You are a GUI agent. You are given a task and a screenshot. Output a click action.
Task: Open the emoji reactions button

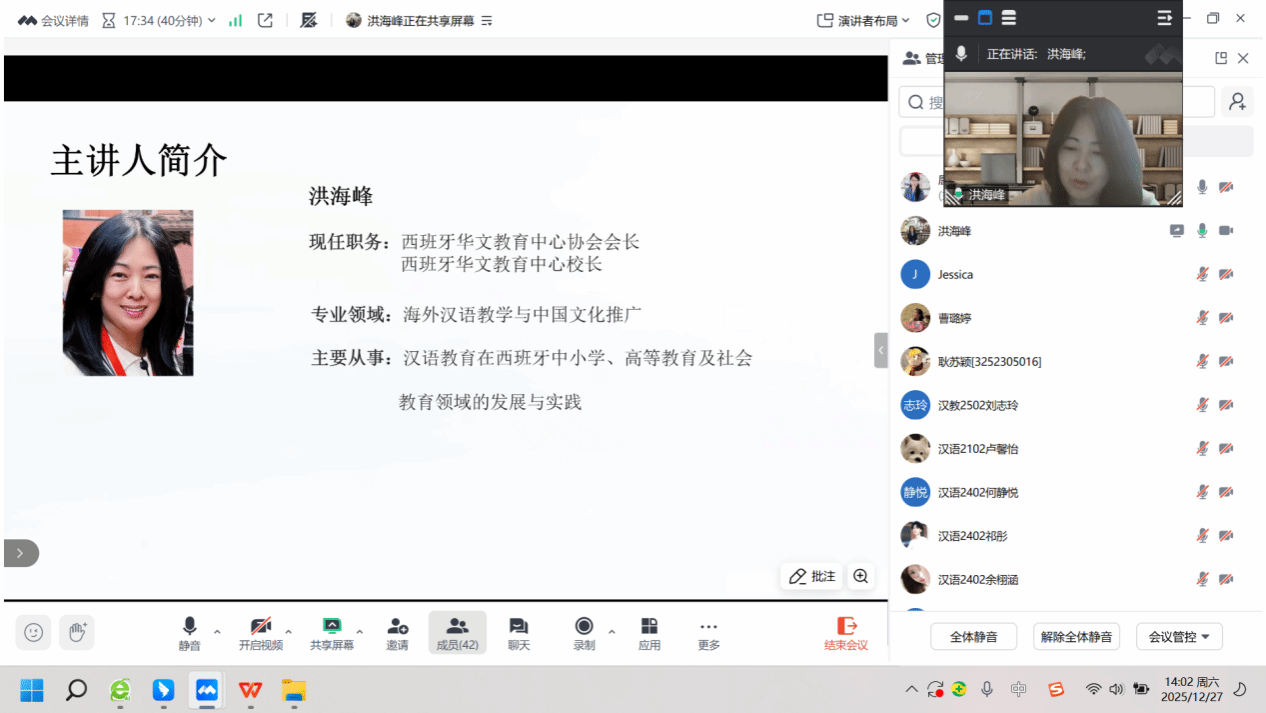[33, 632]
